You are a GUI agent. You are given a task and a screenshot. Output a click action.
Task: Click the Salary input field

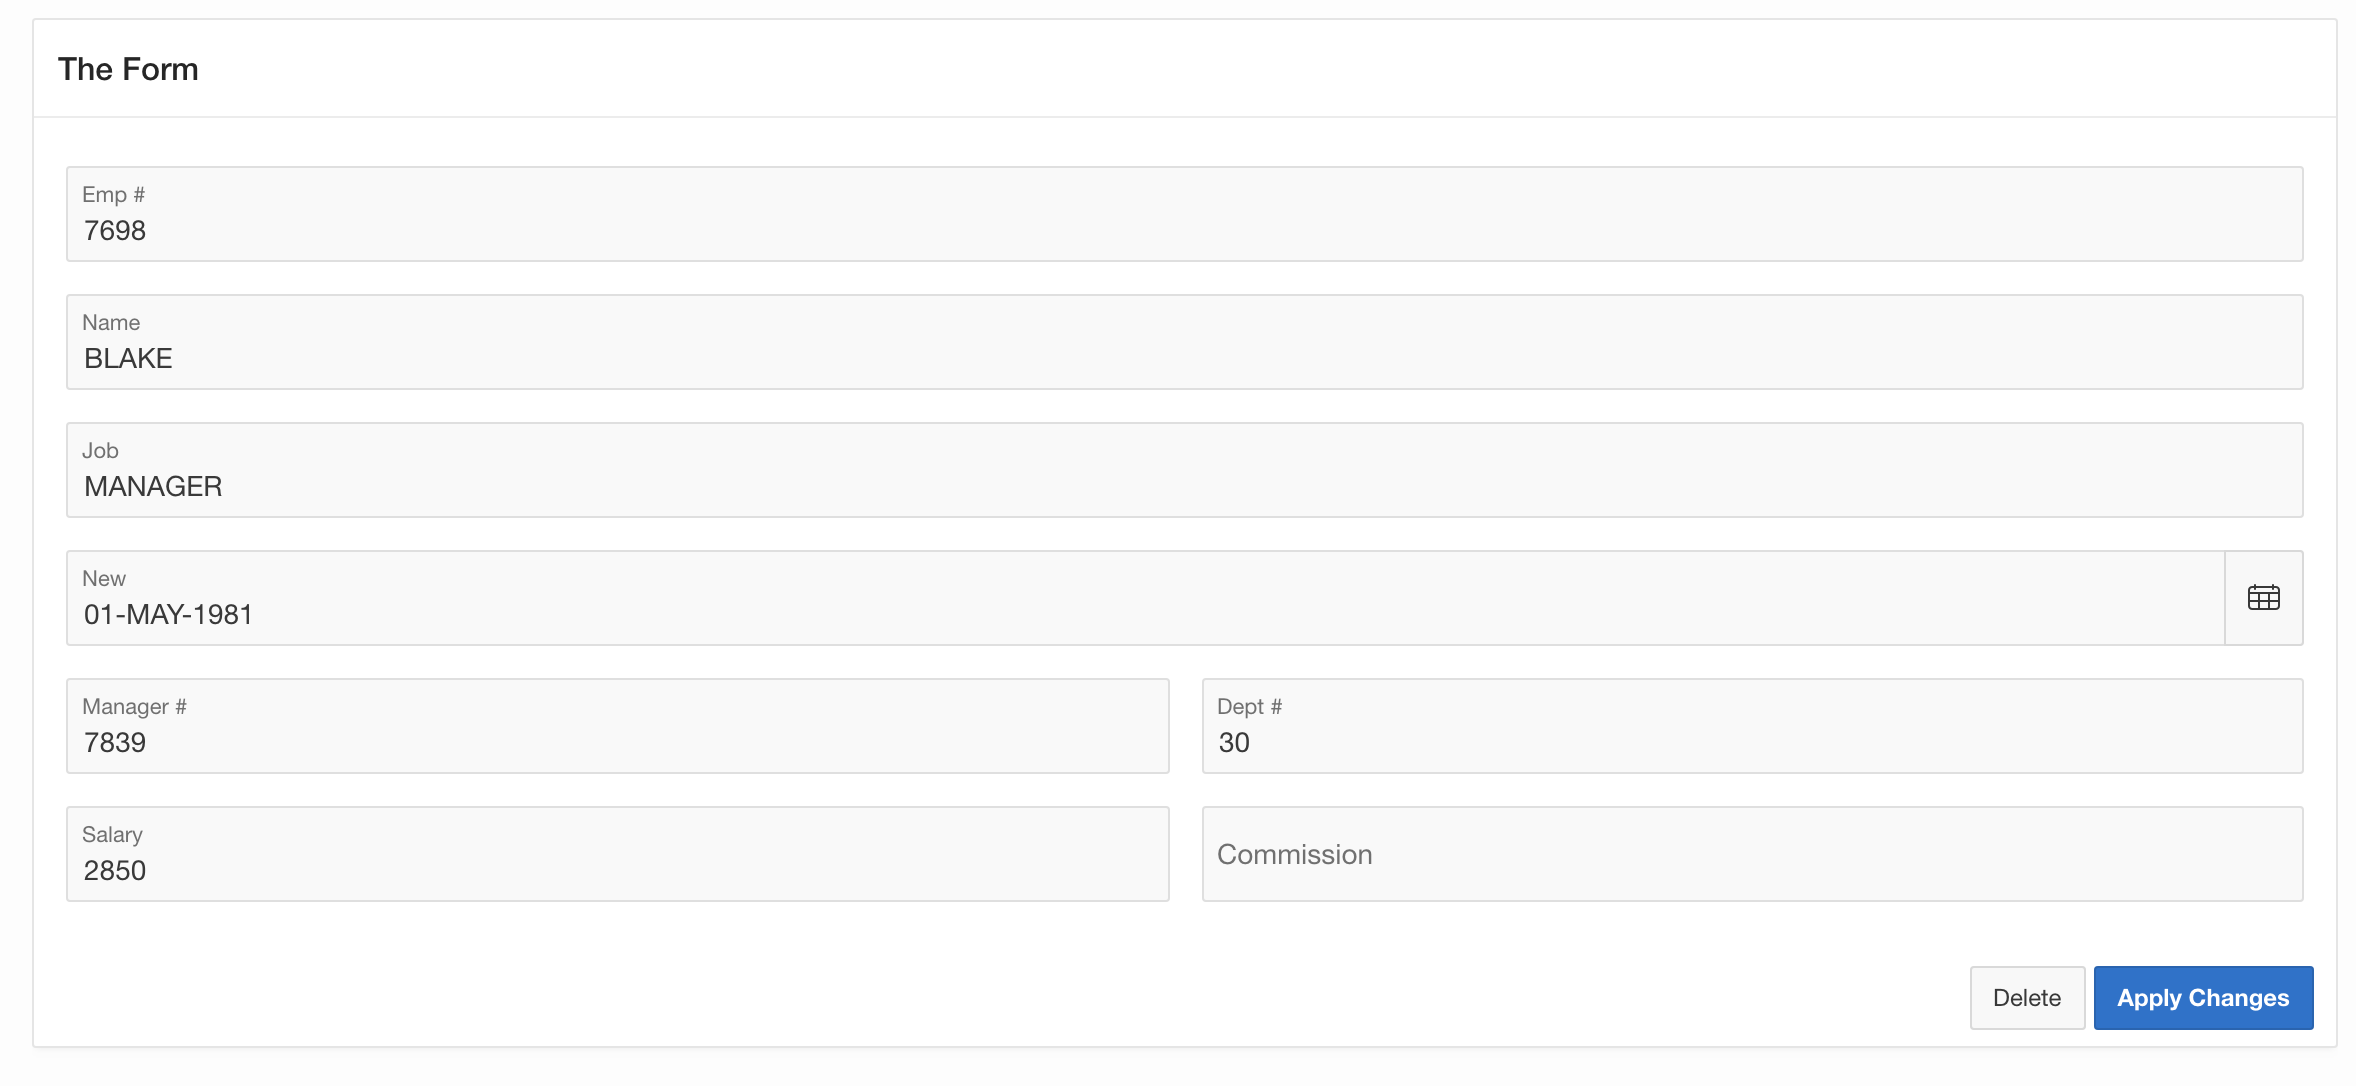[x=617, y=870]
